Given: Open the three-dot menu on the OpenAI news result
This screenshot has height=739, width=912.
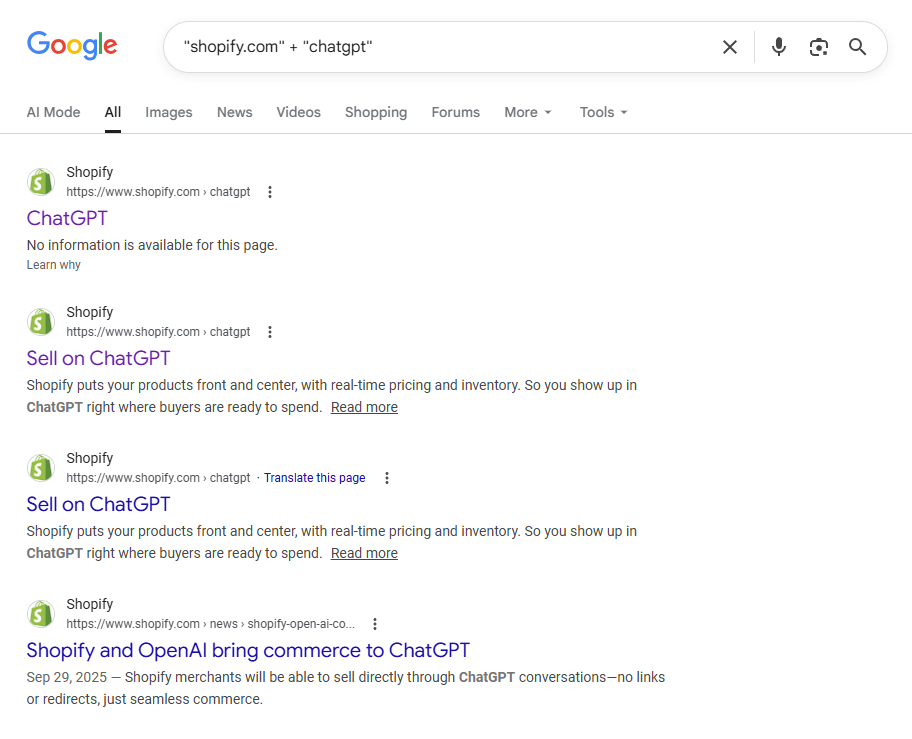Looking at the screenshot, I should (374, 623).
